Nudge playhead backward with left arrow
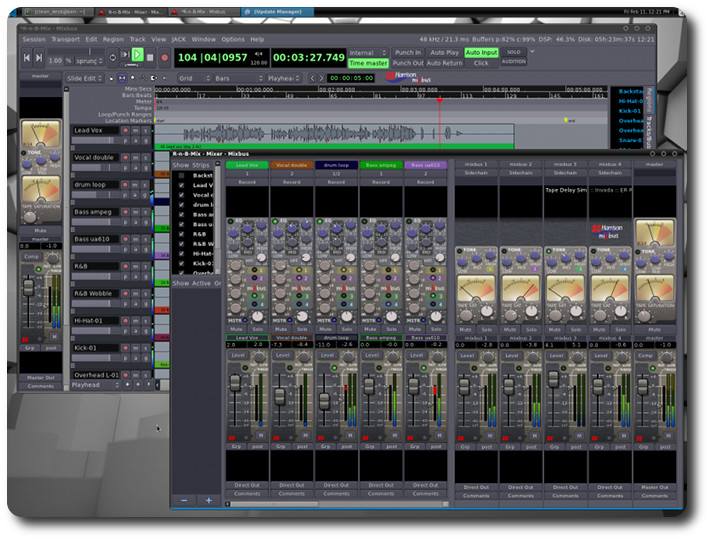The image size is (710, 540). coord(312,78)
